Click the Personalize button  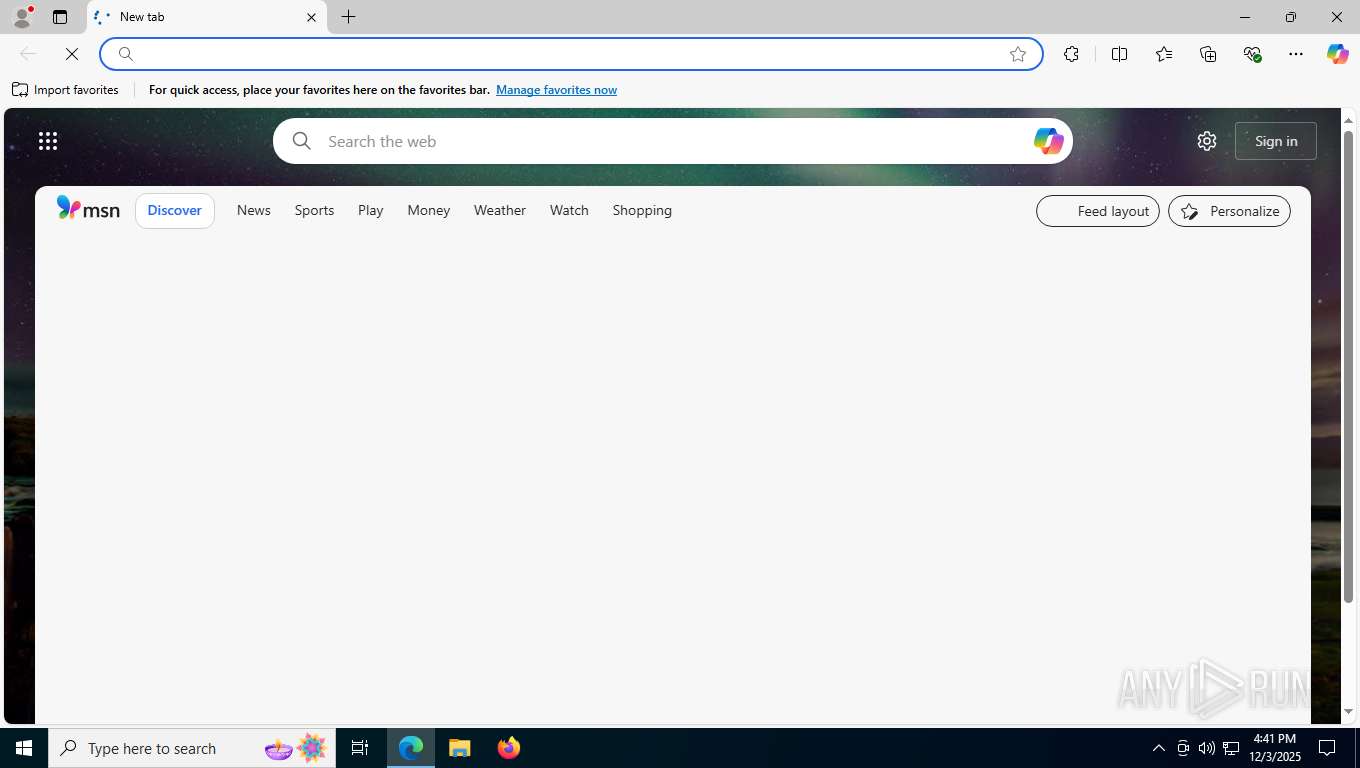pos(1229,211)
